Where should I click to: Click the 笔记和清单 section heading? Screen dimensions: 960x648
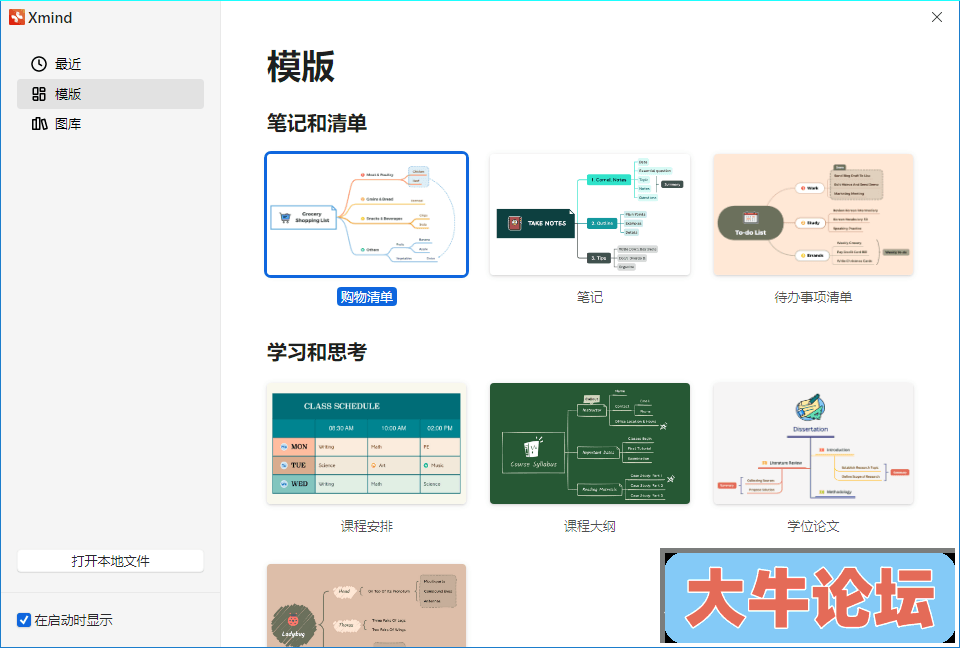pyautogui.click(x=317, y=123)
